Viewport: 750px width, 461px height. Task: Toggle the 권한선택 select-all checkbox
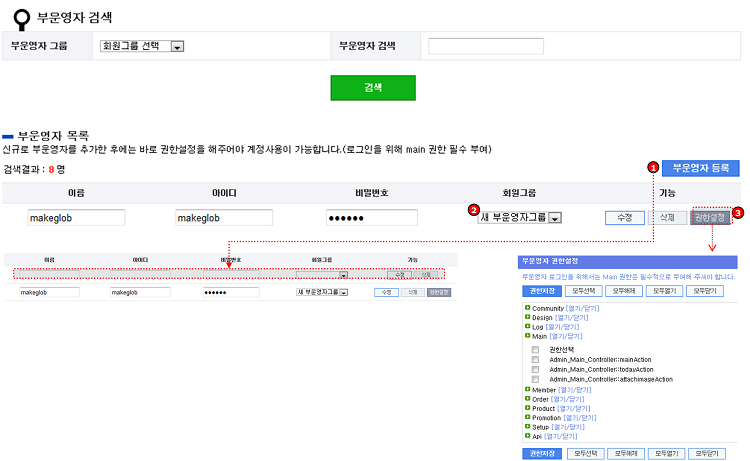tap(536, 349)
